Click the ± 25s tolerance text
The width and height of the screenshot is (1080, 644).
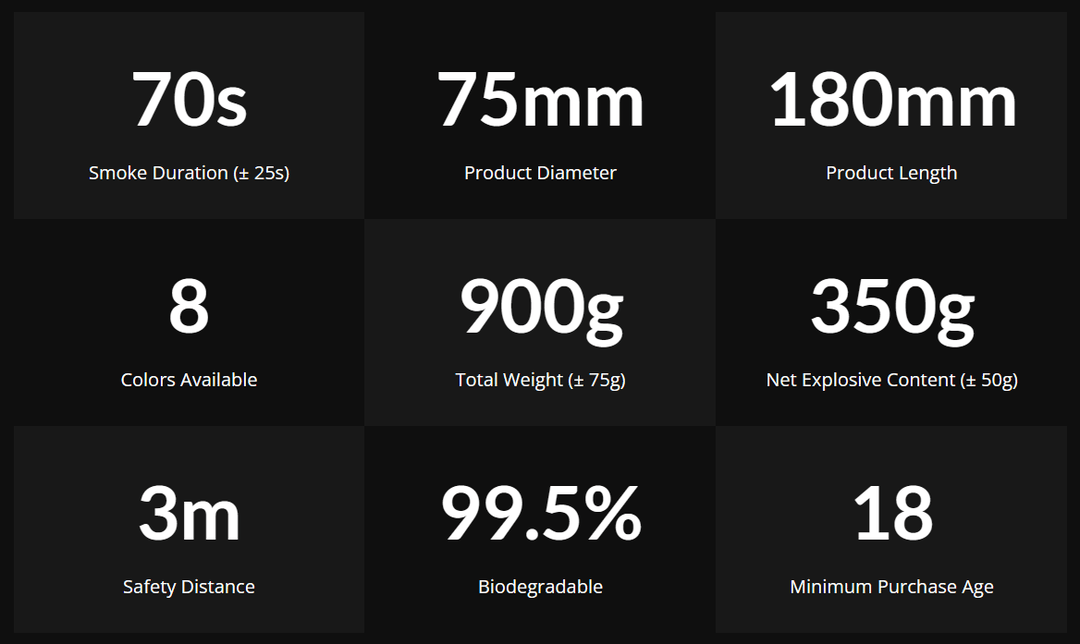pyautogui.click(x=261, y=173)
